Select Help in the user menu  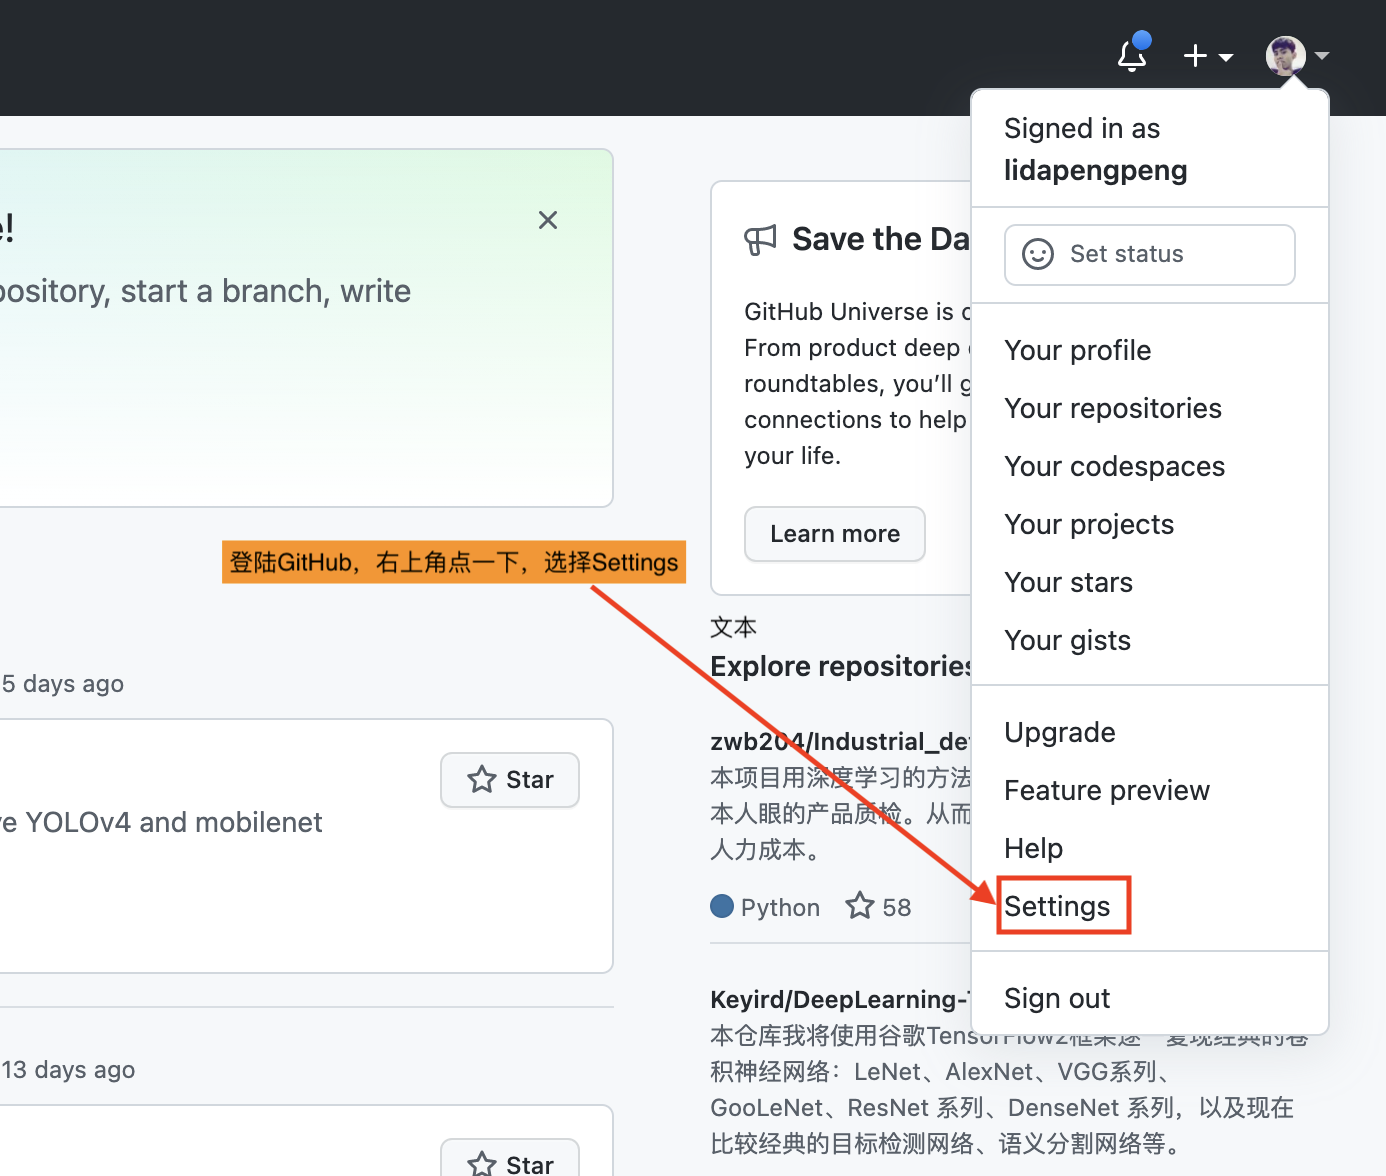pos(1034,848)
